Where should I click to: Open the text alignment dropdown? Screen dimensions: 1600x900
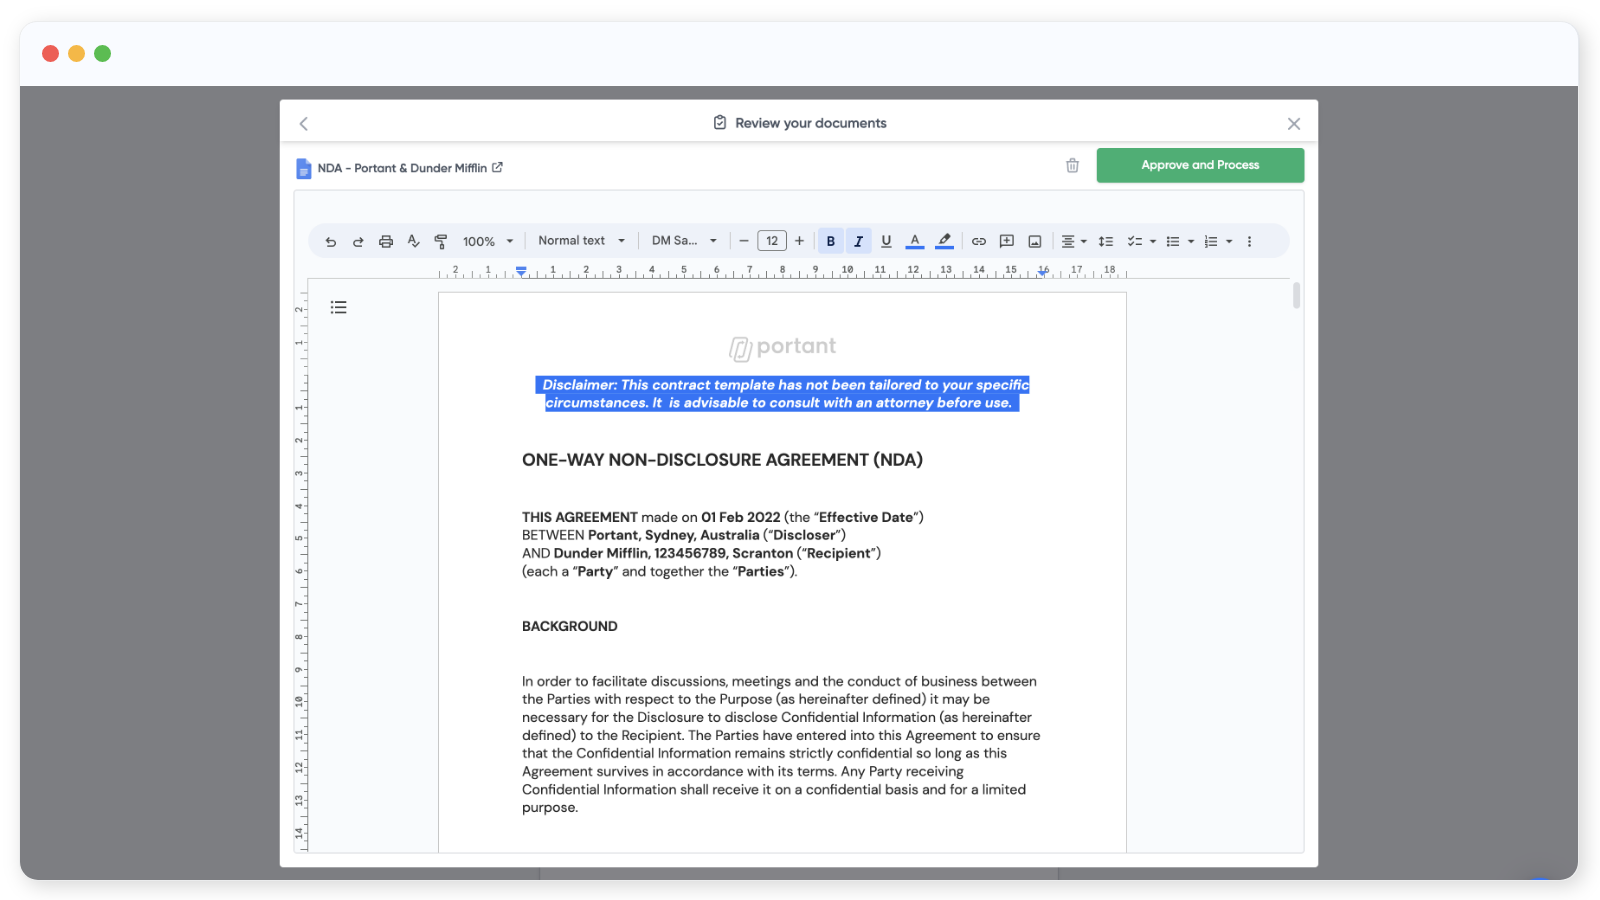coord(1073,242)
